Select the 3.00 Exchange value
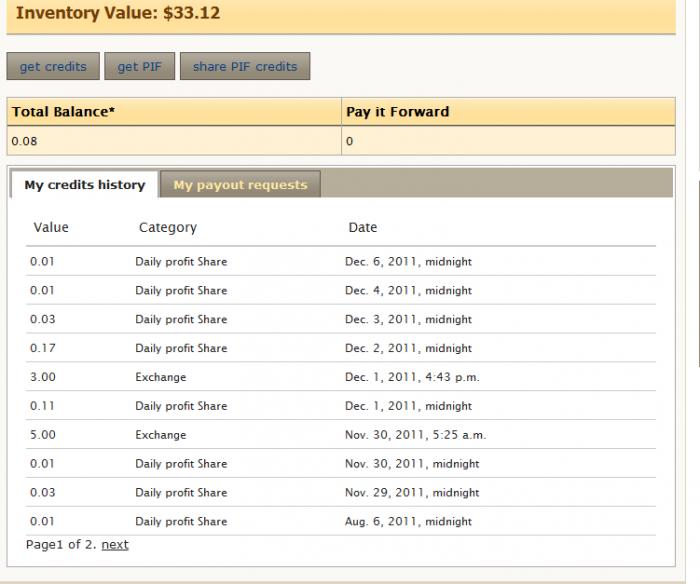The image size is (700, 584). click(x=43, y=377)
